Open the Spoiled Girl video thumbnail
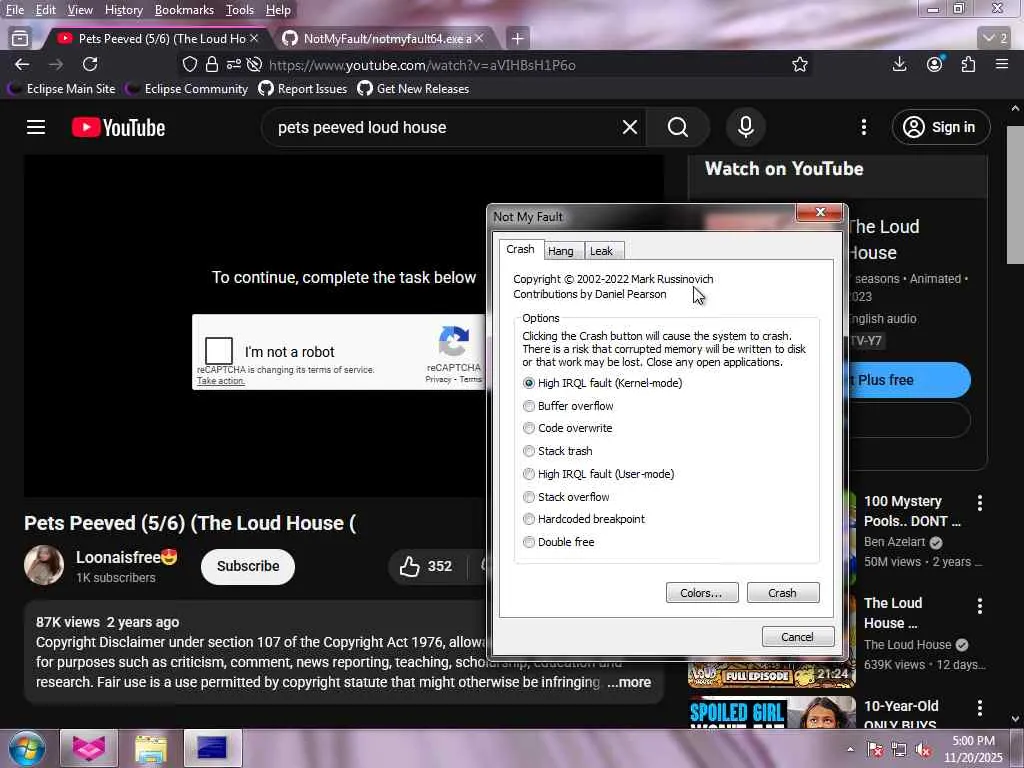This screenshot has height=768, width=1024. (772, 712)
